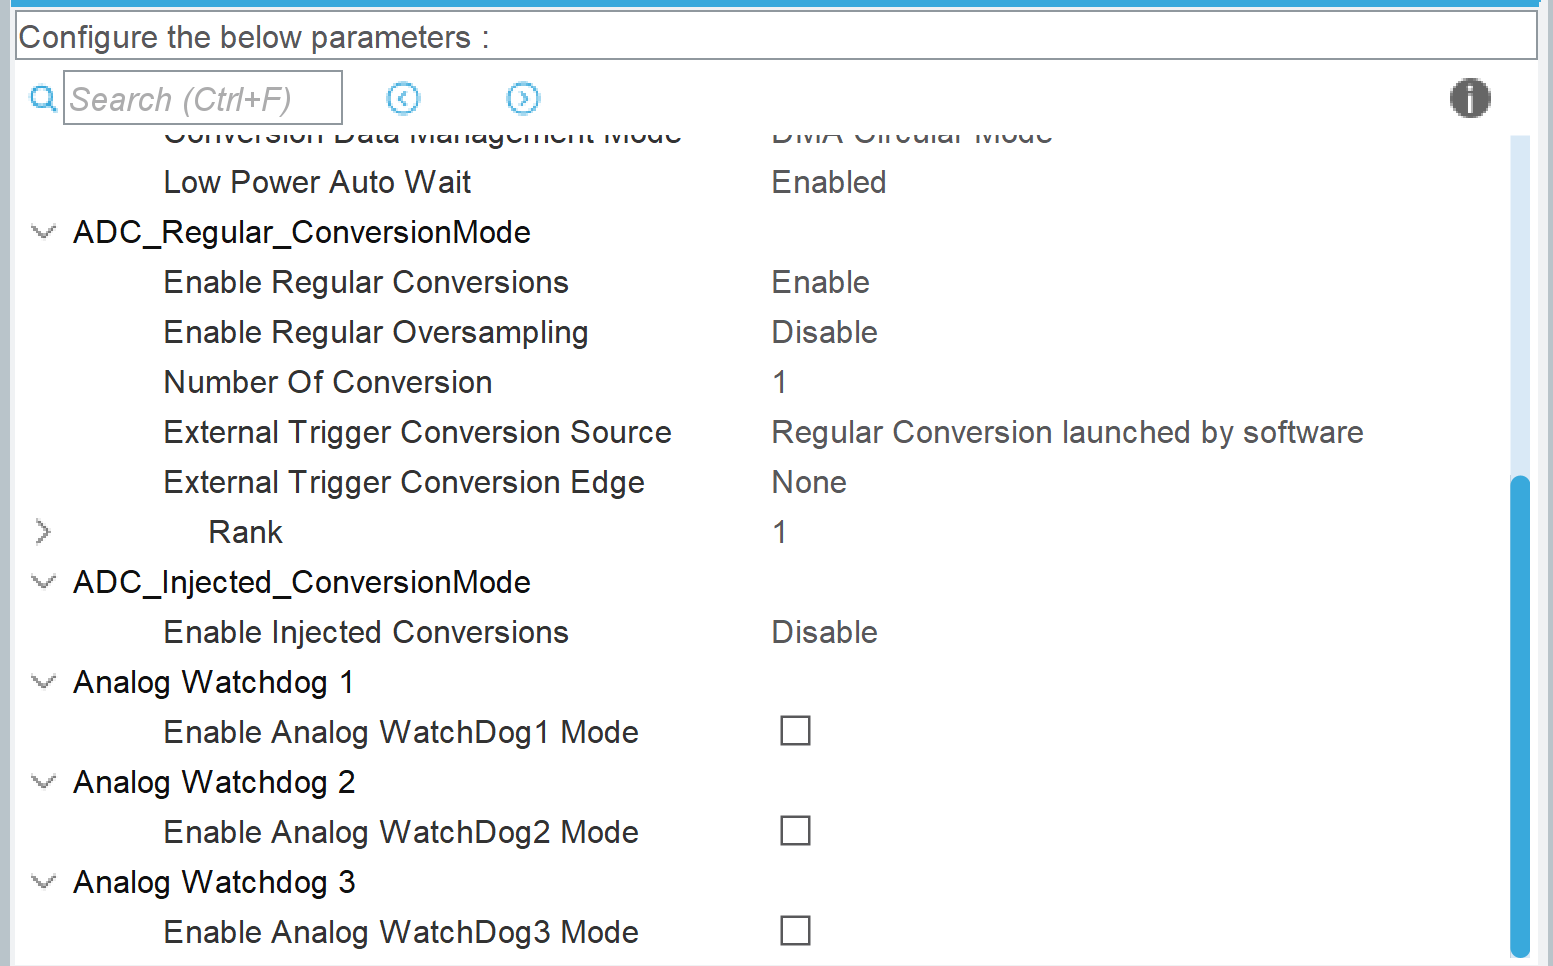Focus the Search (Ctrl+F) field
The height and width of the screenshot is (966, 1553).
(203, 98)
